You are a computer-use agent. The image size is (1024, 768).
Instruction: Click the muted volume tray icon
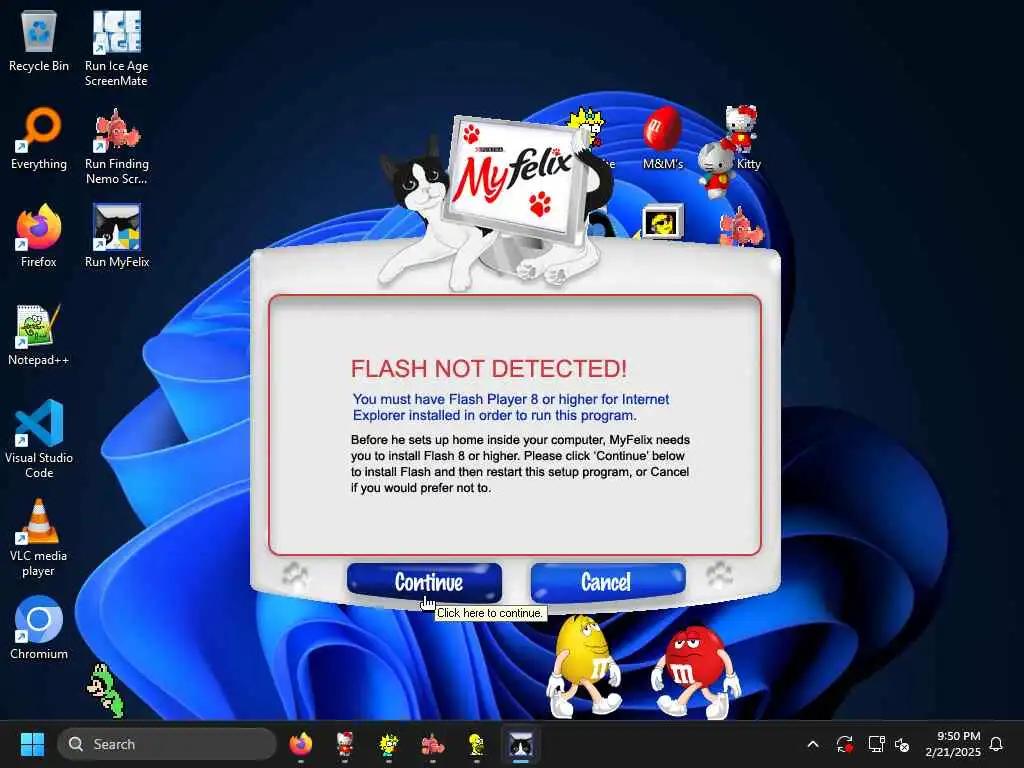coord(902,744)
